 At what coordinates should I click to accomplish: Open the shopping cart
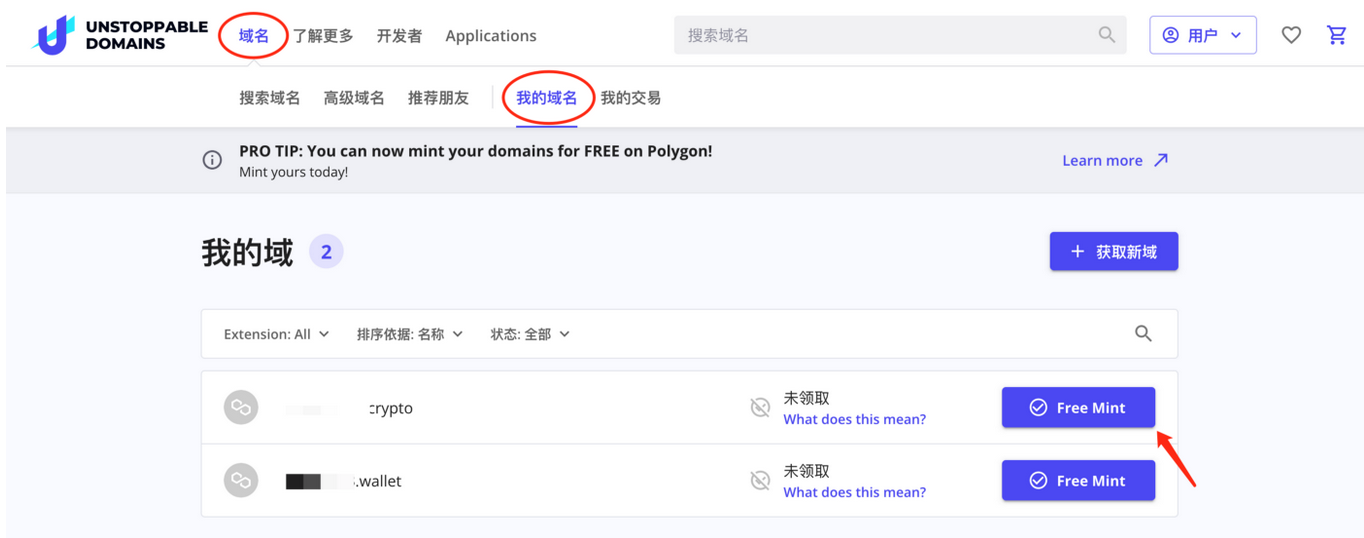coord(1336,35)
